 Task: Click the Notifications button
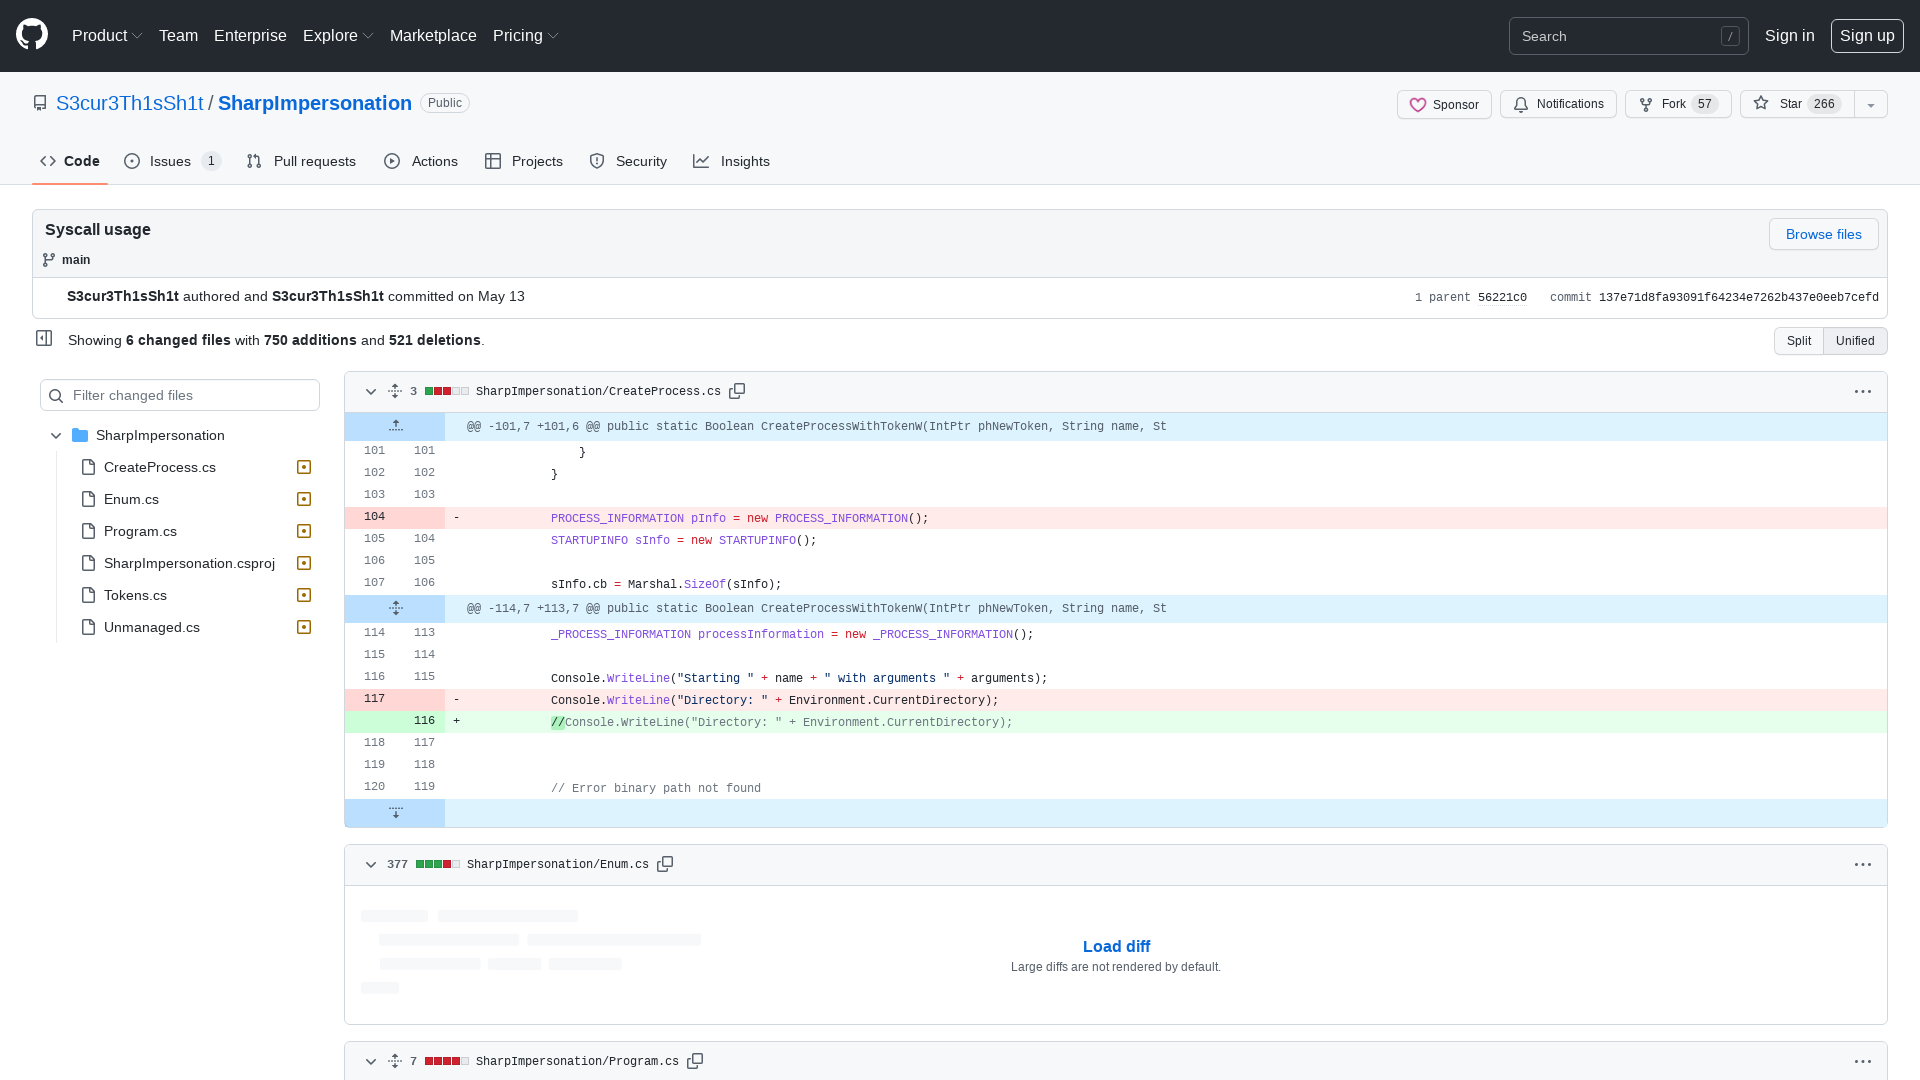1558,104
